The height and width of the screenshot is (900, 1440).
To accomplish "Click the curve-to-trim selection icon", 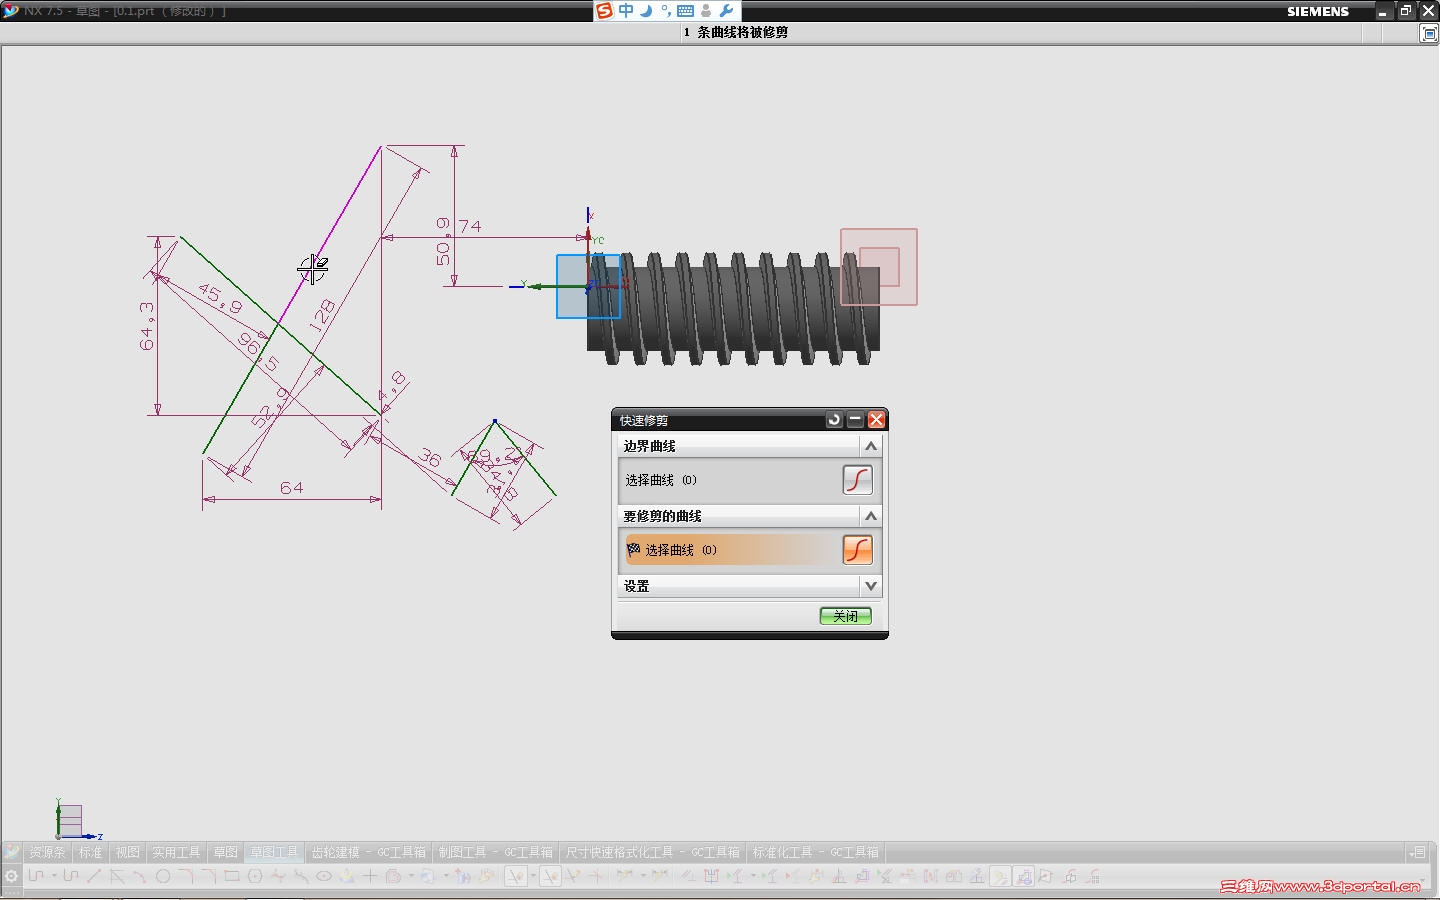I will pos(858,550).
